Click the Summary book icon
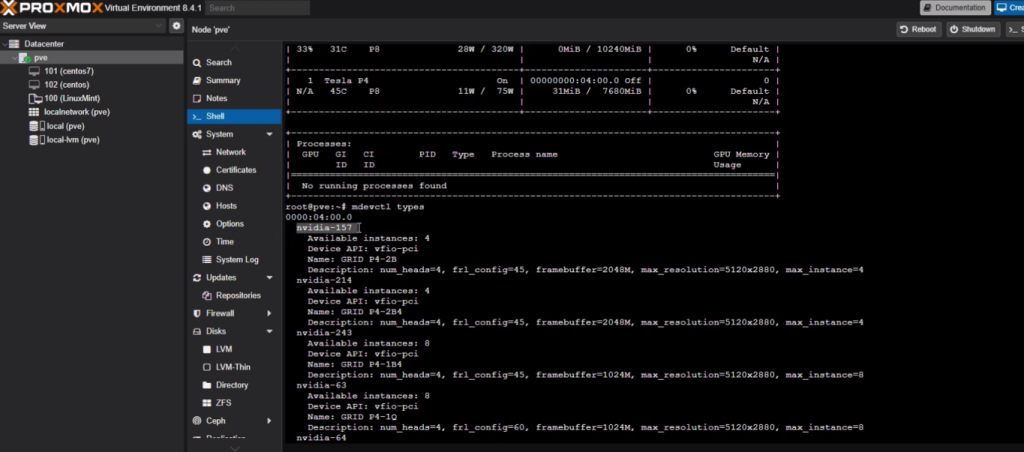 (x=197, y=80)
